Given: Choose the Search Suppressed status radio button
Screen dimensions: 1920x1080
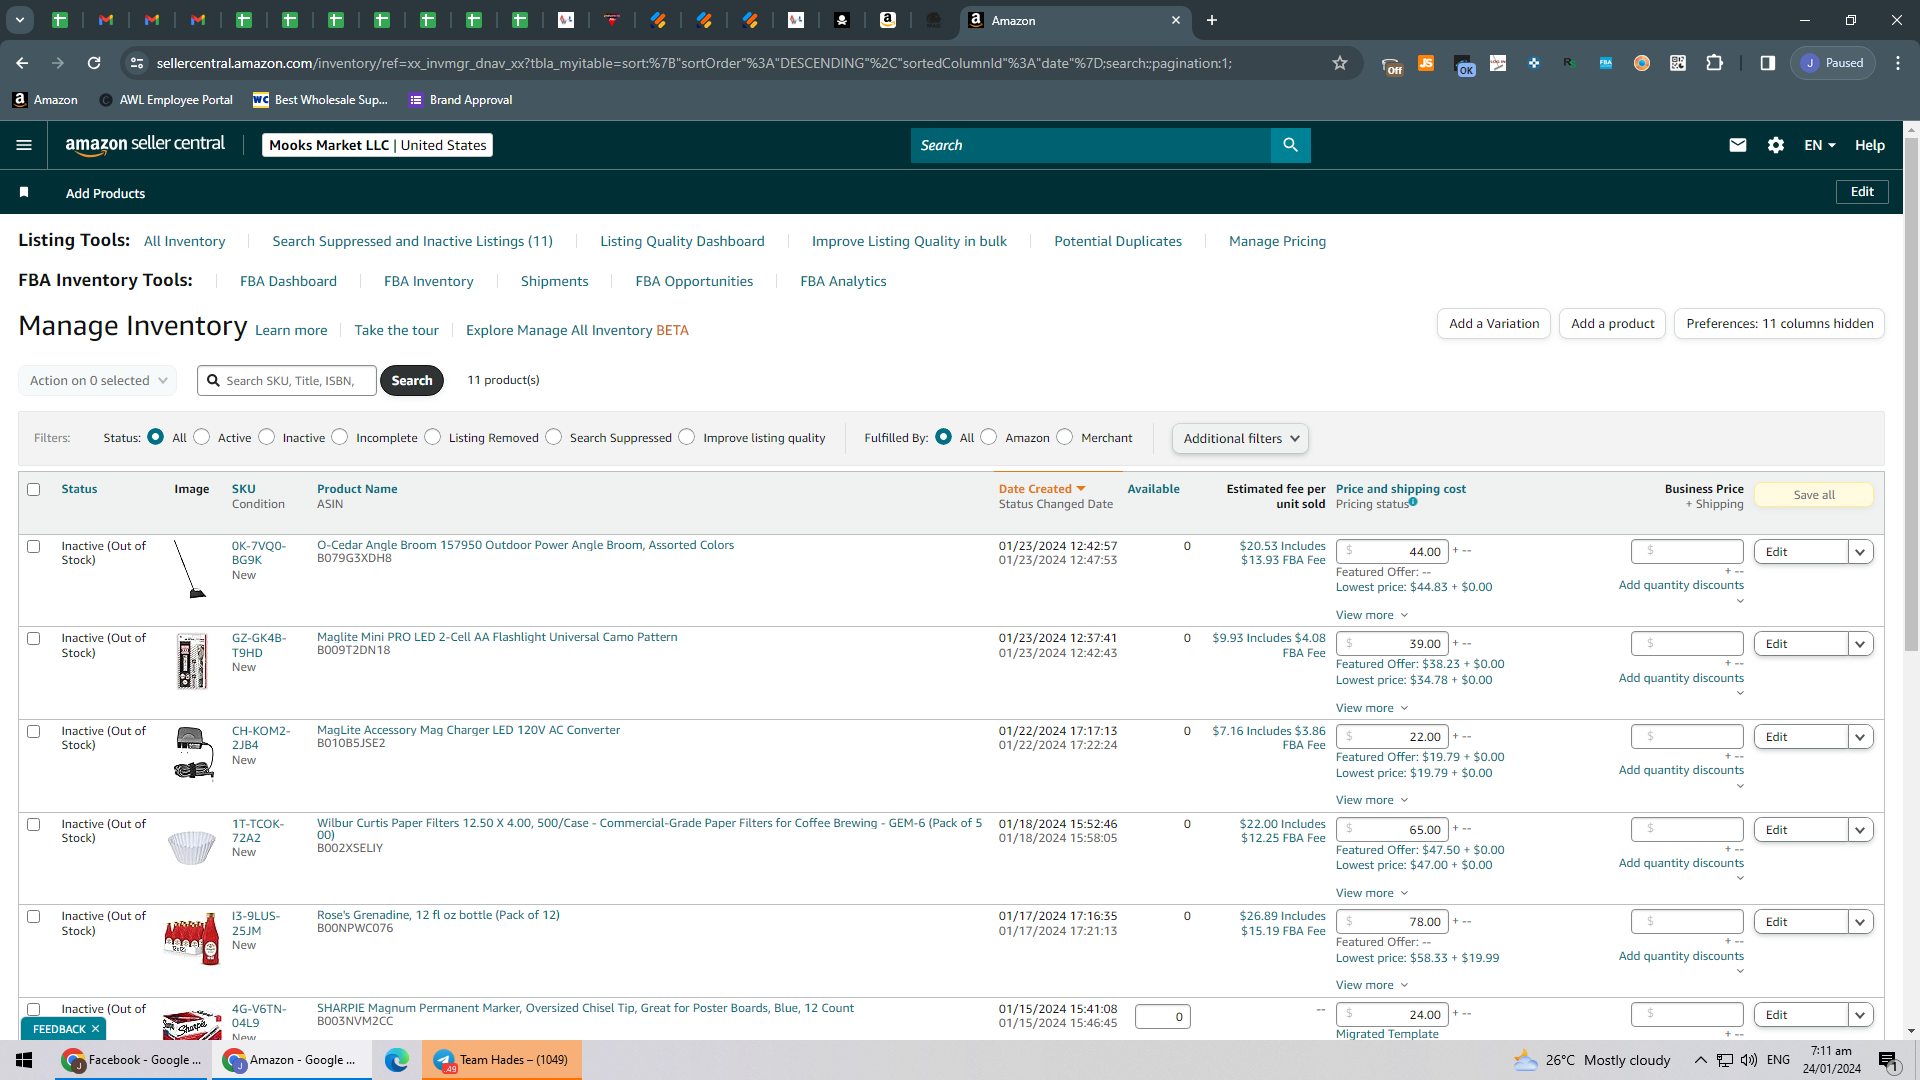Looking at the screenshot, I should (x=554, y=437).
